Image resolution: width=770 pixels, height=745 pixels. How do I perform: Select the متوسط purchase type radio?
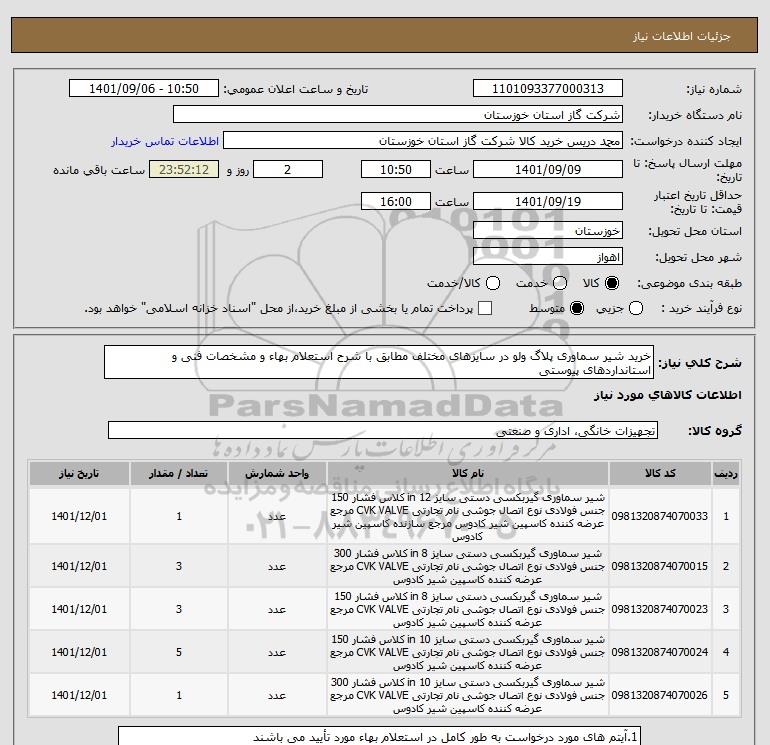577,308
